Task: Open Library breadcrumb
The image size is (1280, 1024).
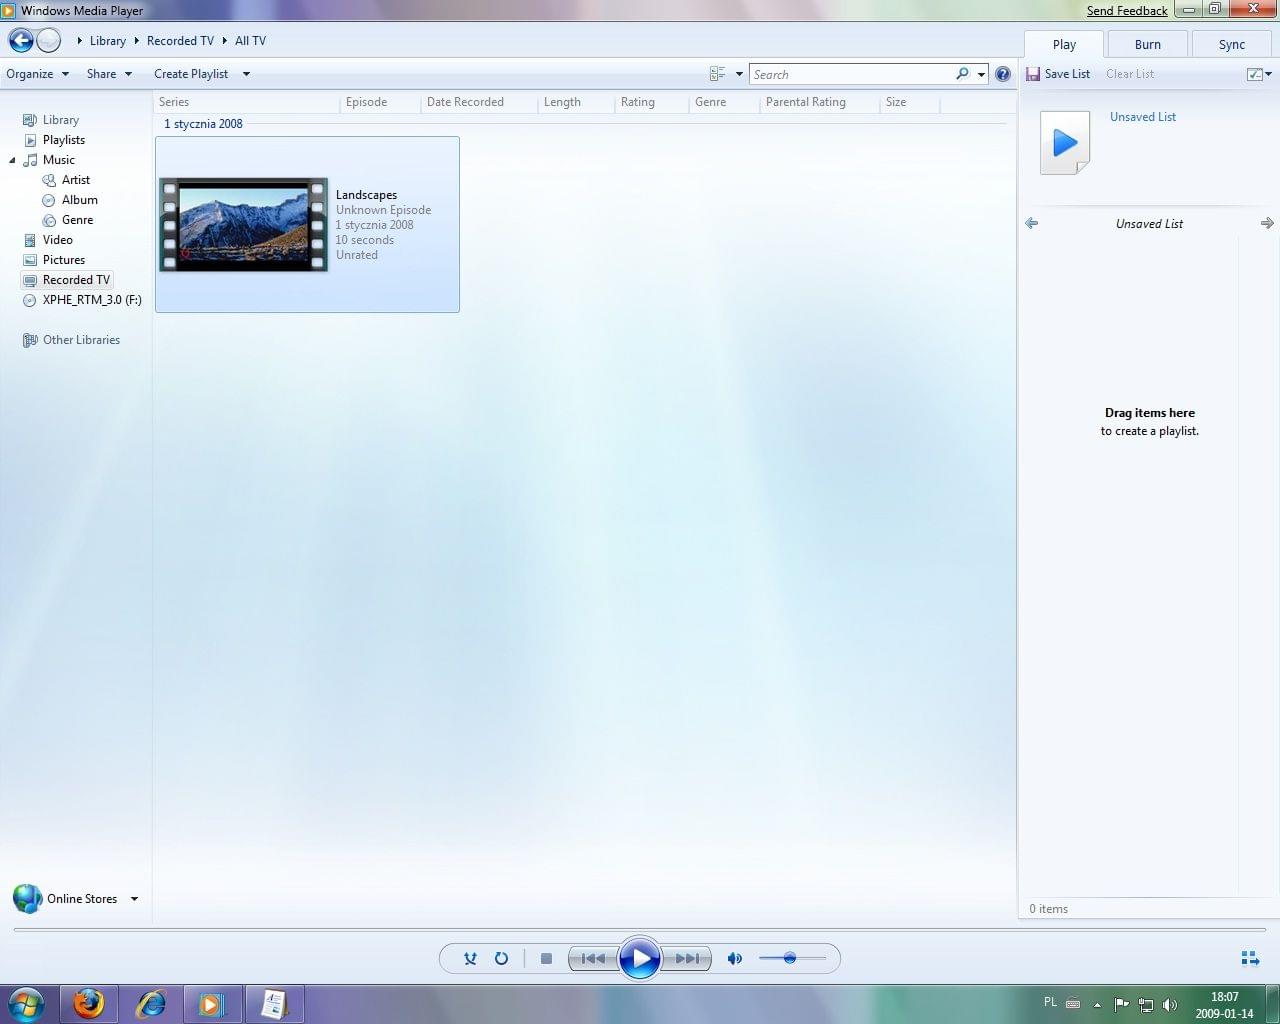Action: coord(107,41)
